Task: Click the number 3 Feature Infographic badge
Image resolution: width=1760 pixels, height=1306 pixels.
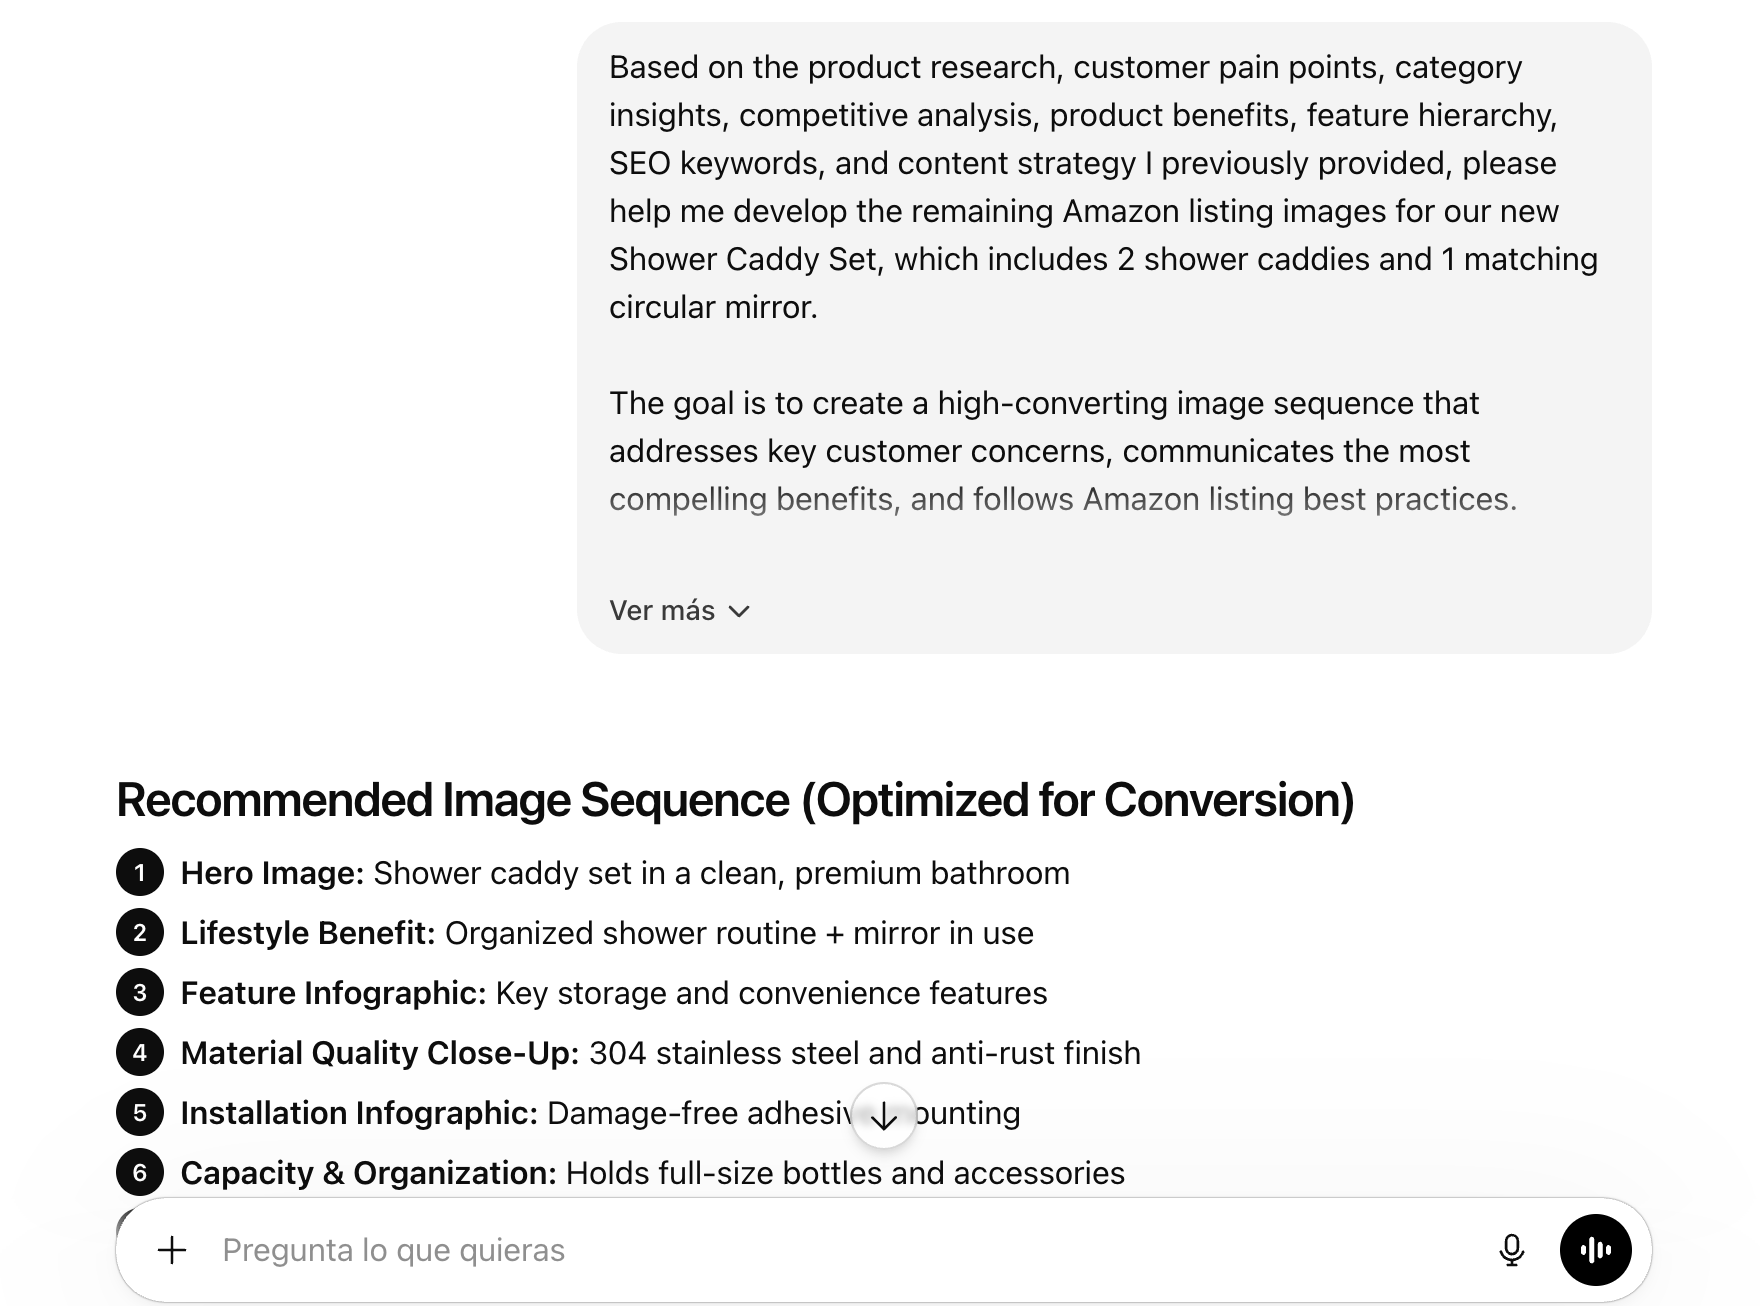Action: [x=140, y=993]
